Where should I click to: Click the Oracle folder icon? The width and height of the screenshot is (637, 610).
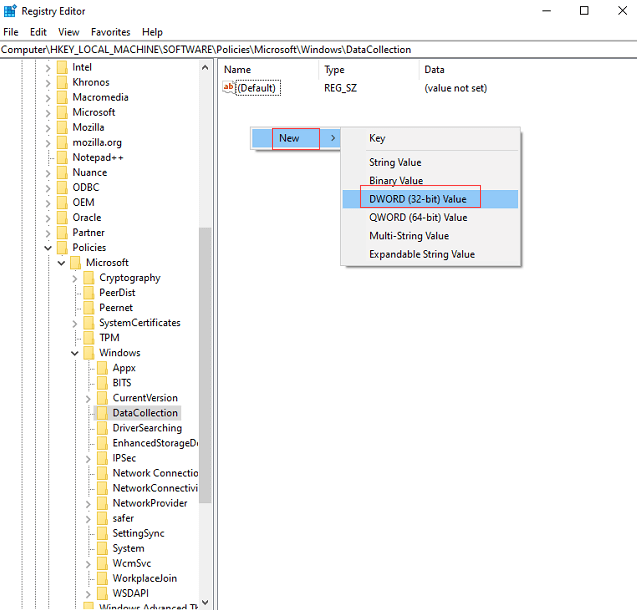pos(62,218)
